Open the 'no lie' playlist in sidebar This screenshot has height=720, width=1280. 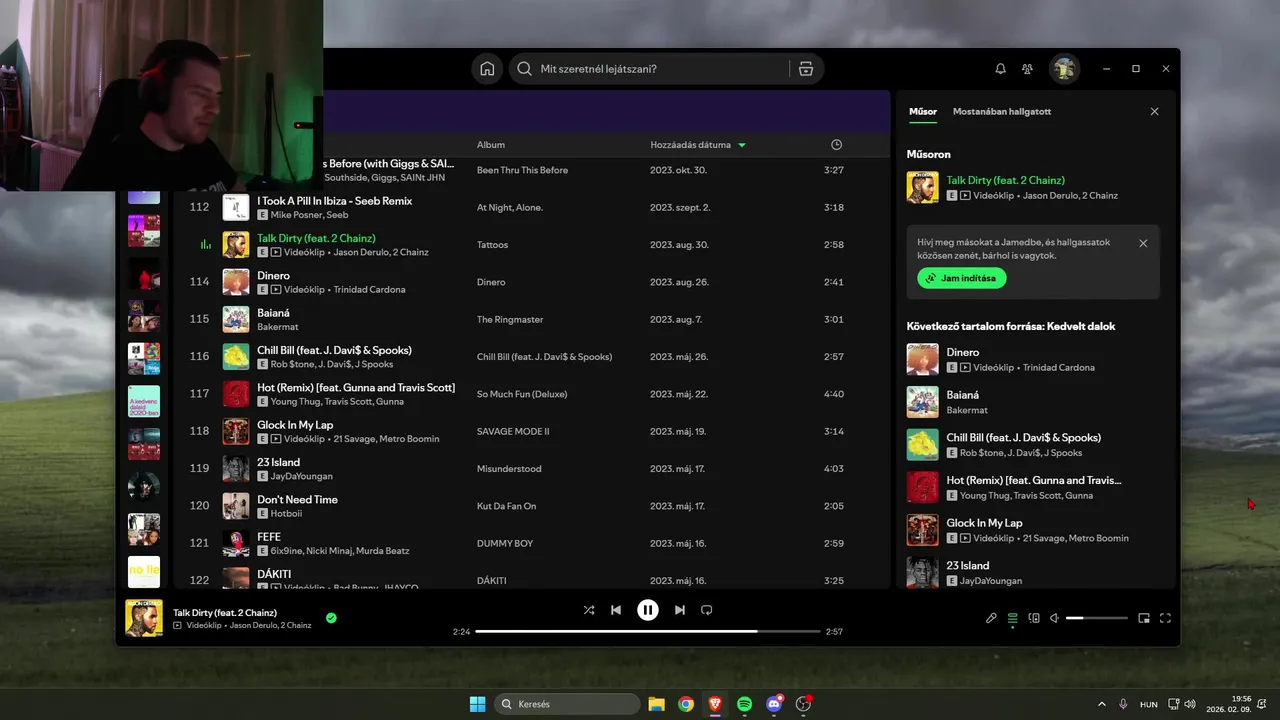click(x=144, y=572)
